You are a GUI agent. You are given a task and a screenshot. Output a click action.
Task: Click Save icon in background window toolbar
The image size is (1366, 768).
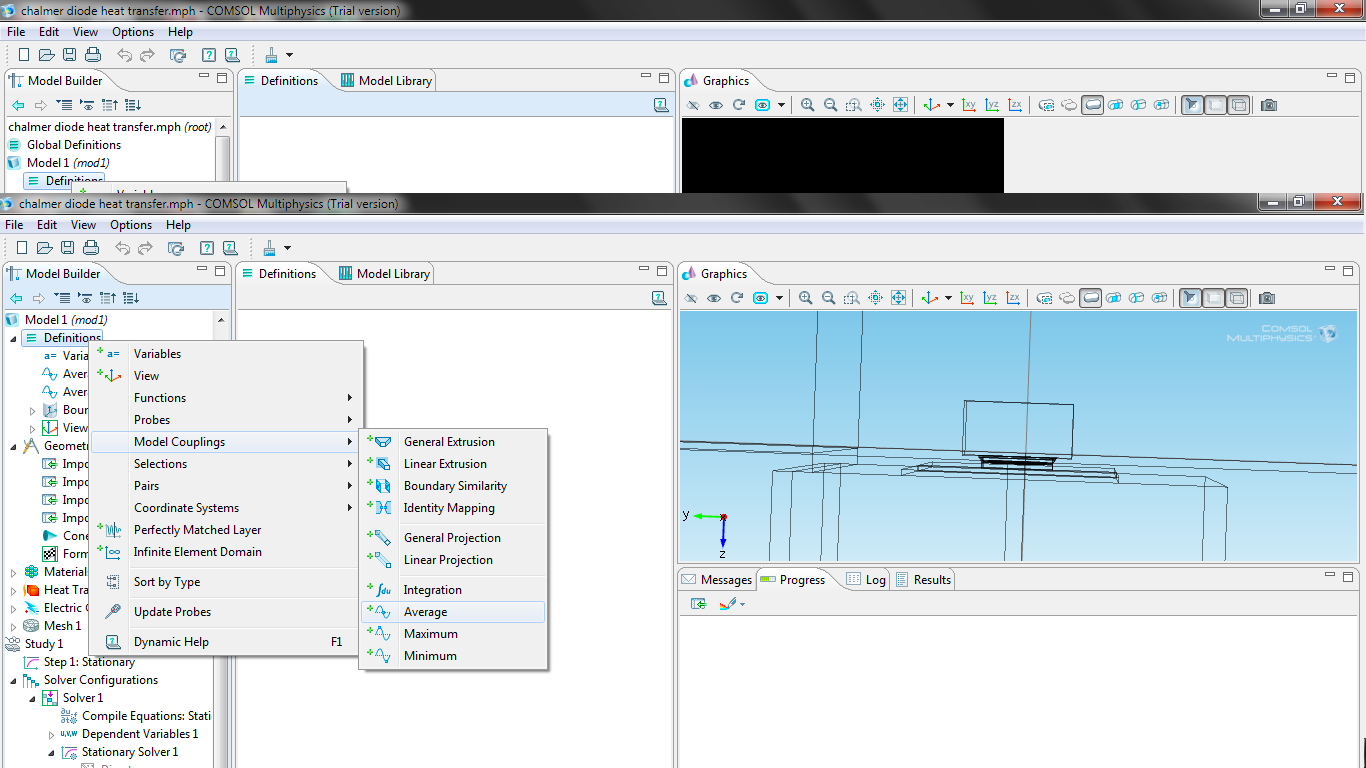coord(70,55)
